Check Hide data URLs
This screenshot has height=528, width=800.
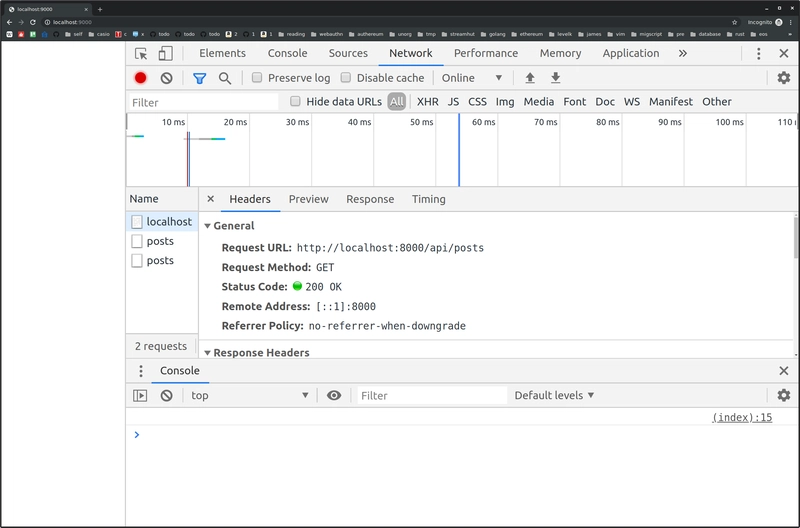click(x=295, y=101)
